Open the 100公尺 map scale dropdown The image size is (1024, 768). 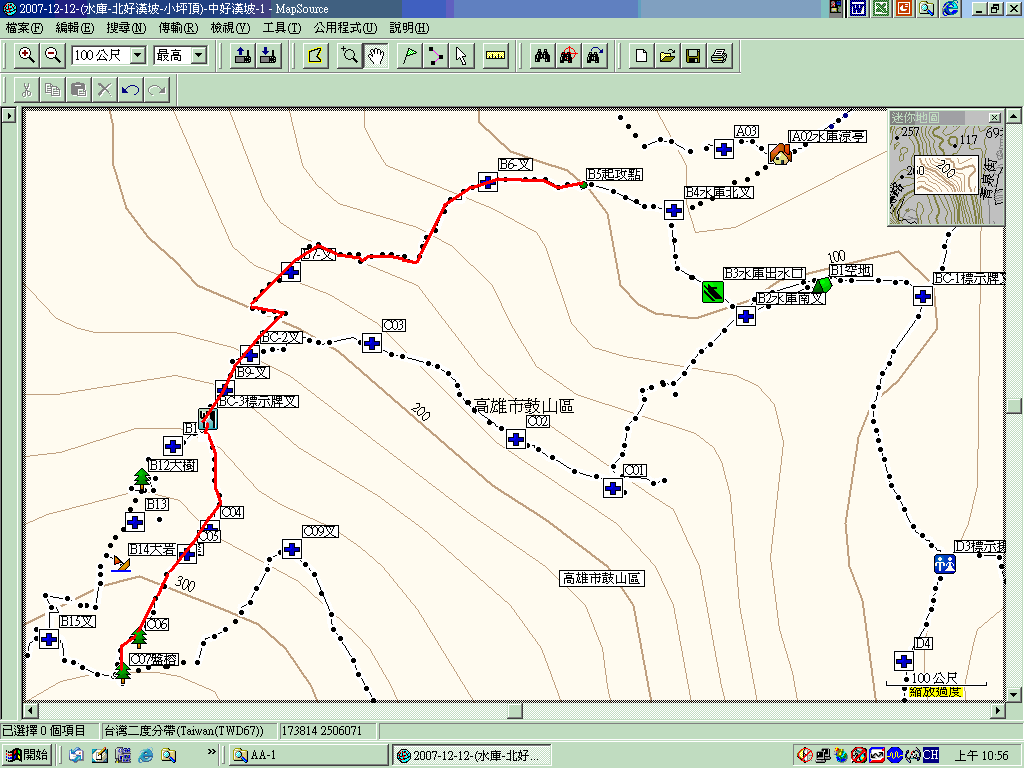(x=138, y=56)
